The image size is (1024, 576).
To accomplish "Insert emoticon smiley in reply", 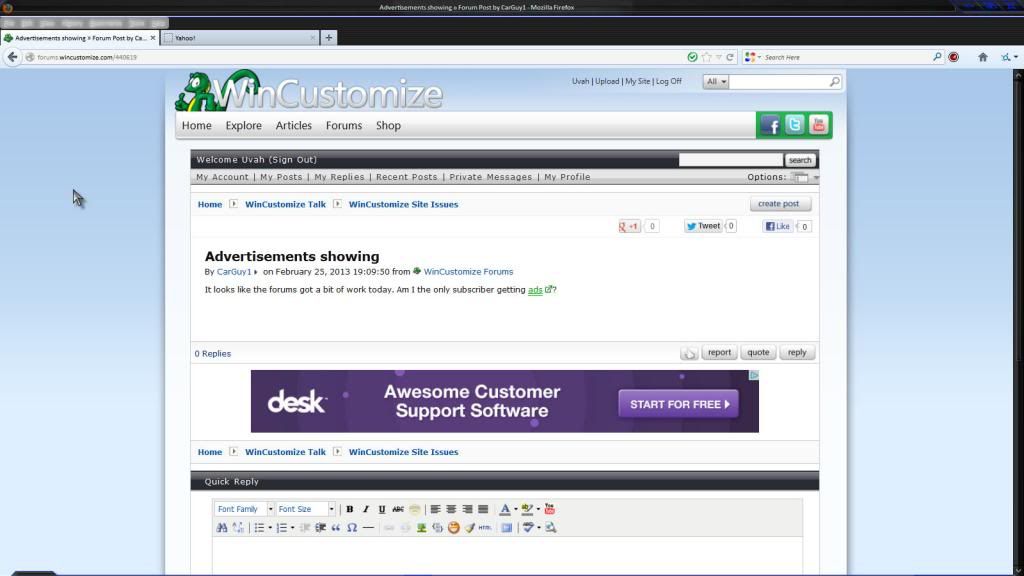I will tap(454, 528).
